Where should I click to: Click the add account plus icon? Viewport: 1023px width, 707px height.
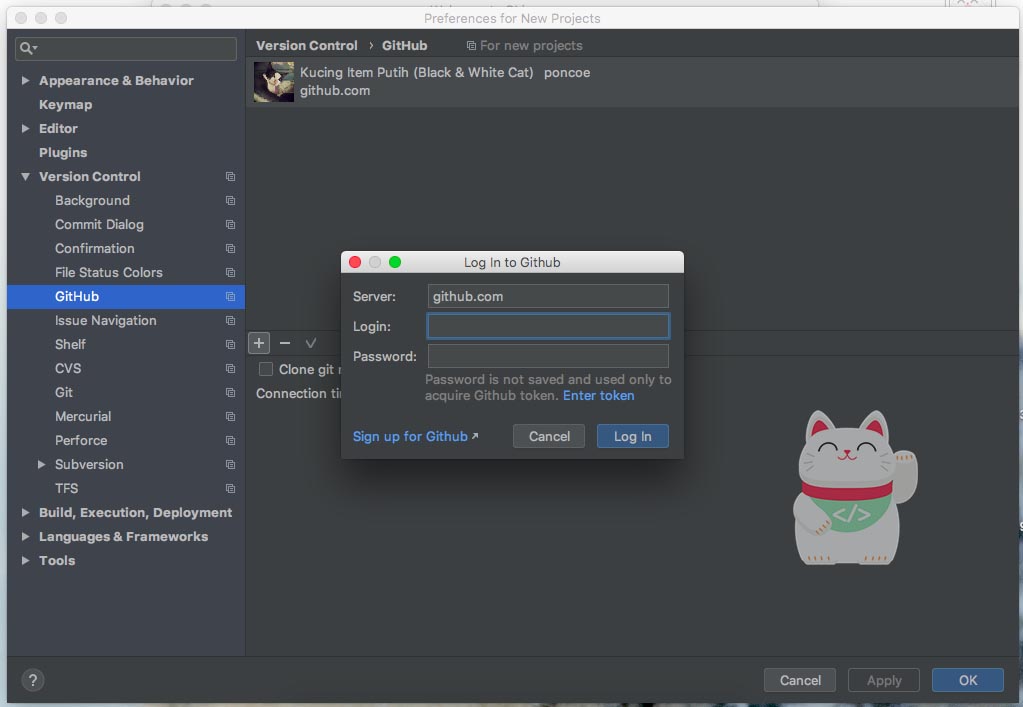259,343
